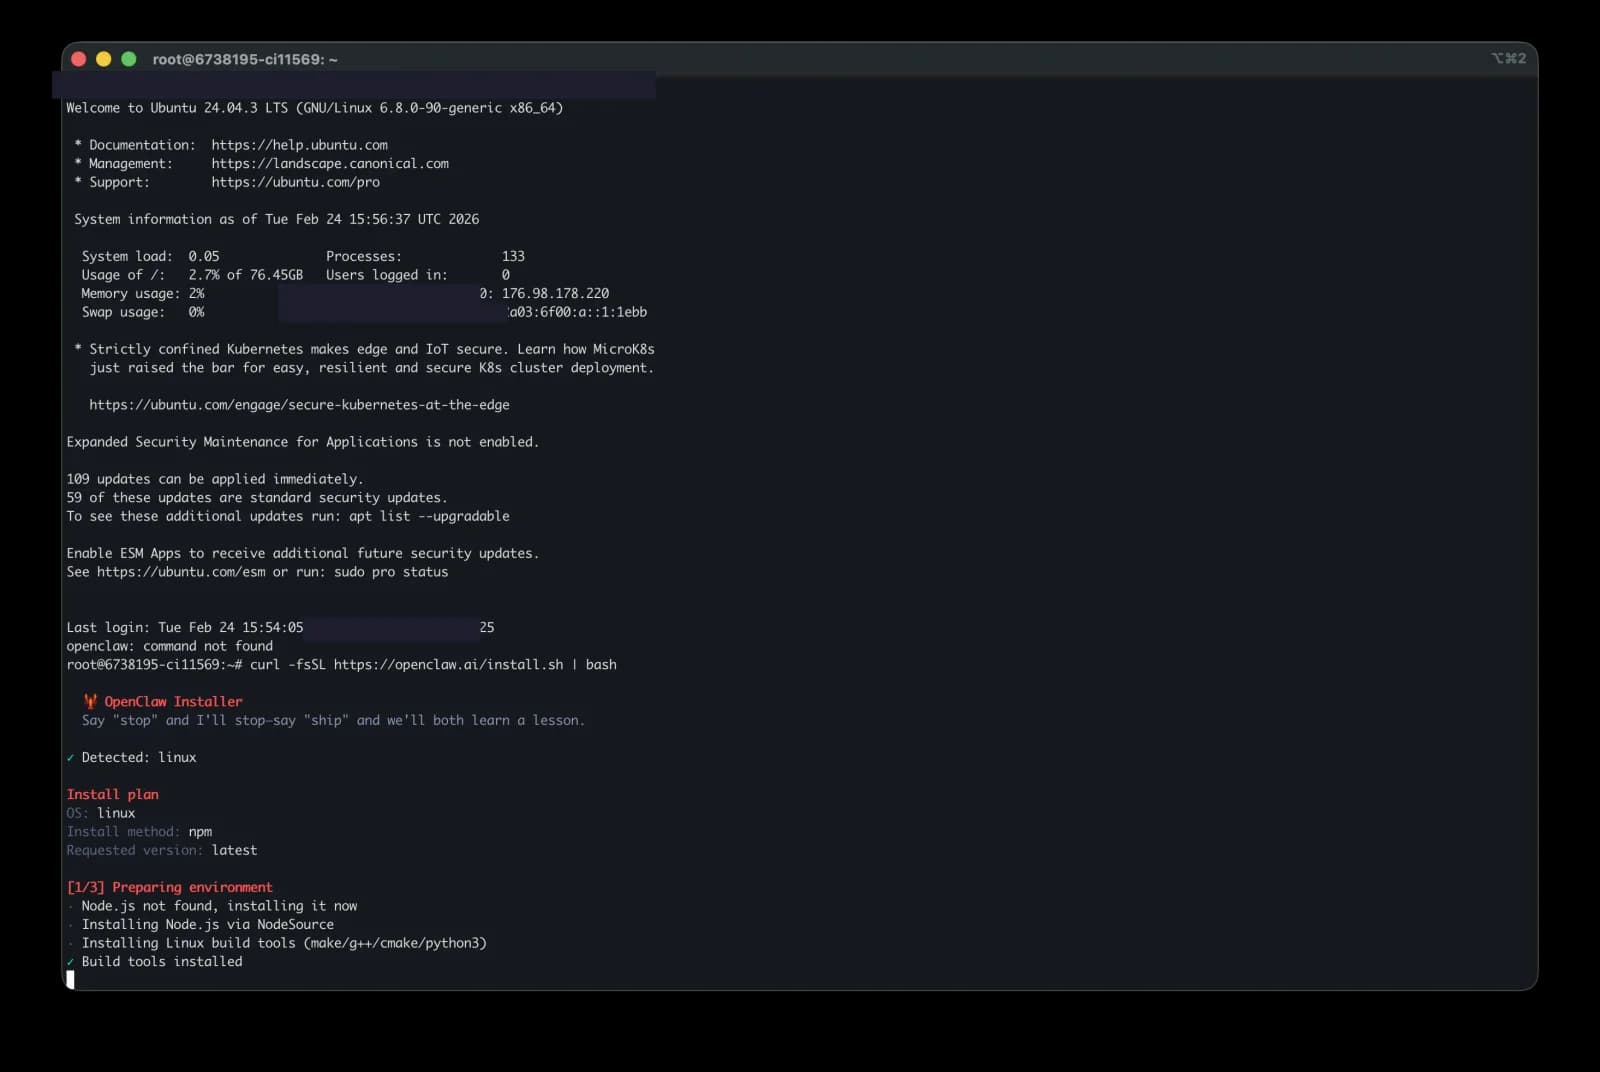The image size is (1600, 1072).
Task: Open the https://ubuntu.com/pro support link
Action: click(x=295, y=182)
